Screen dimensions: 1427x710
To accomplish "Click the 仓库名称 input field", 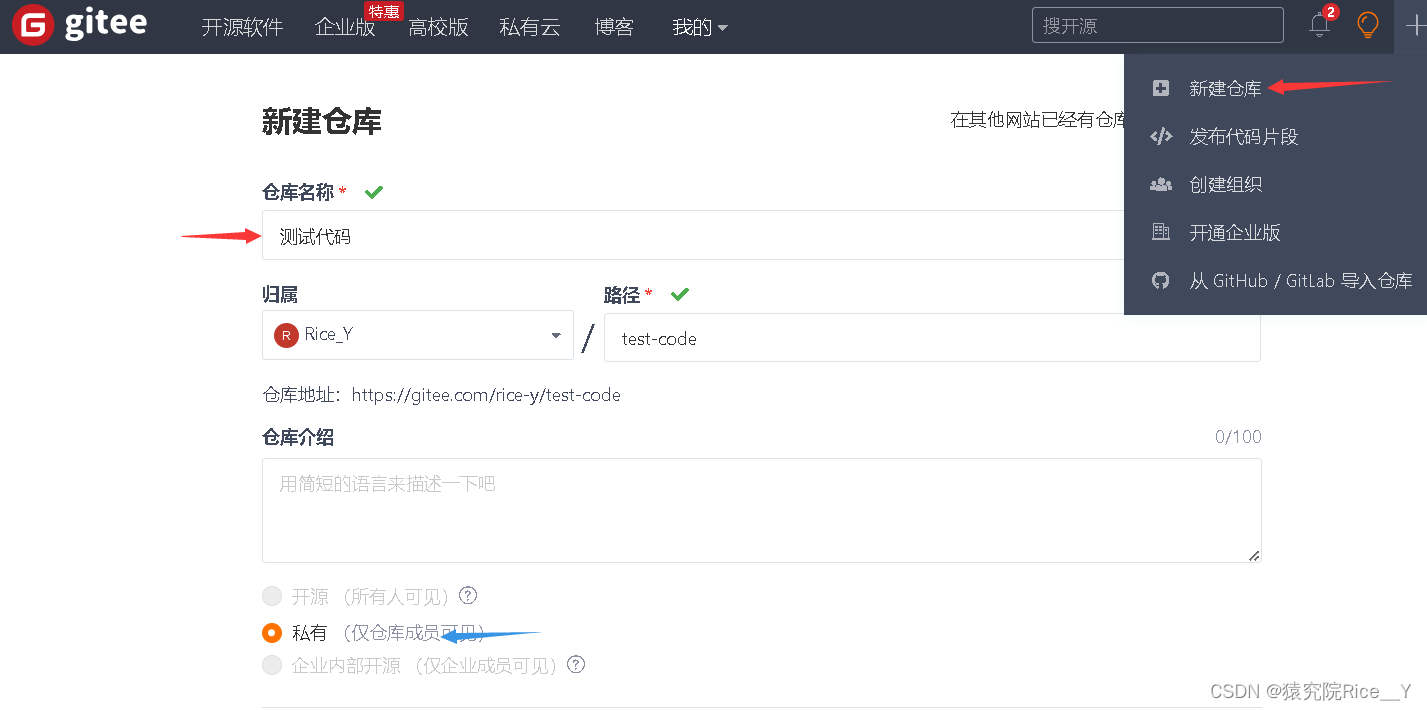I will [692, 236].
